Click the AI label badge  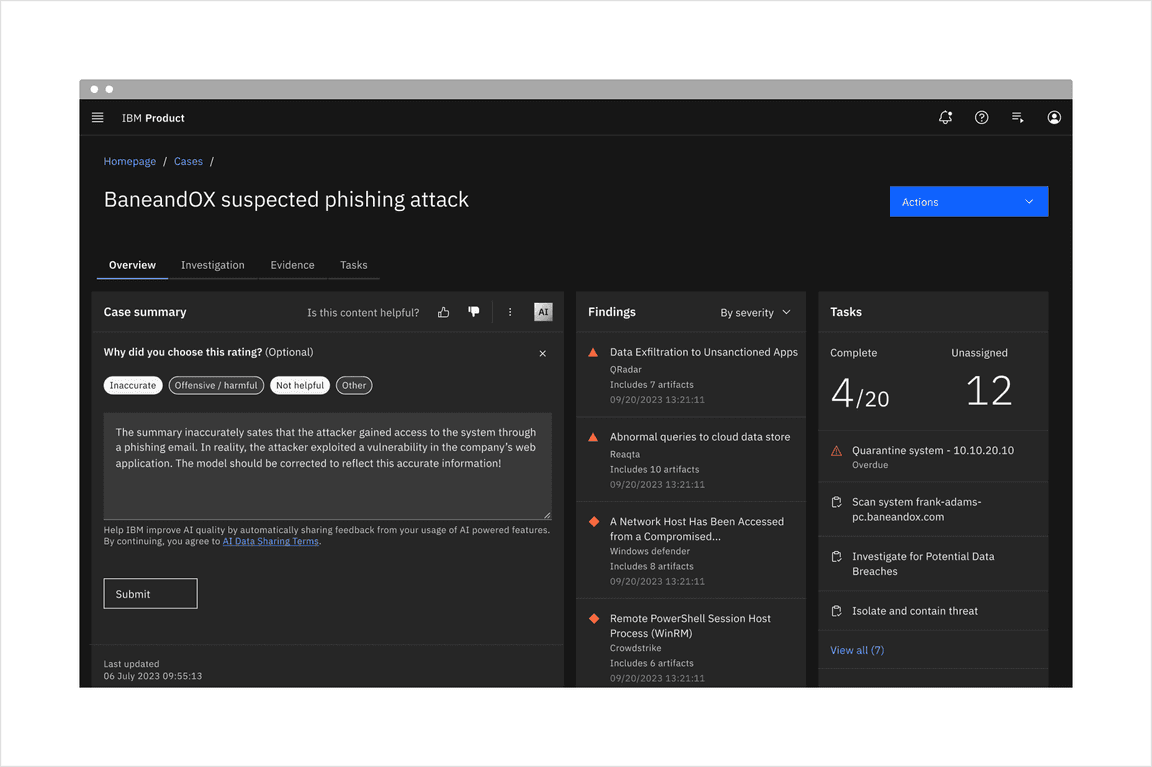pos(543,312)
